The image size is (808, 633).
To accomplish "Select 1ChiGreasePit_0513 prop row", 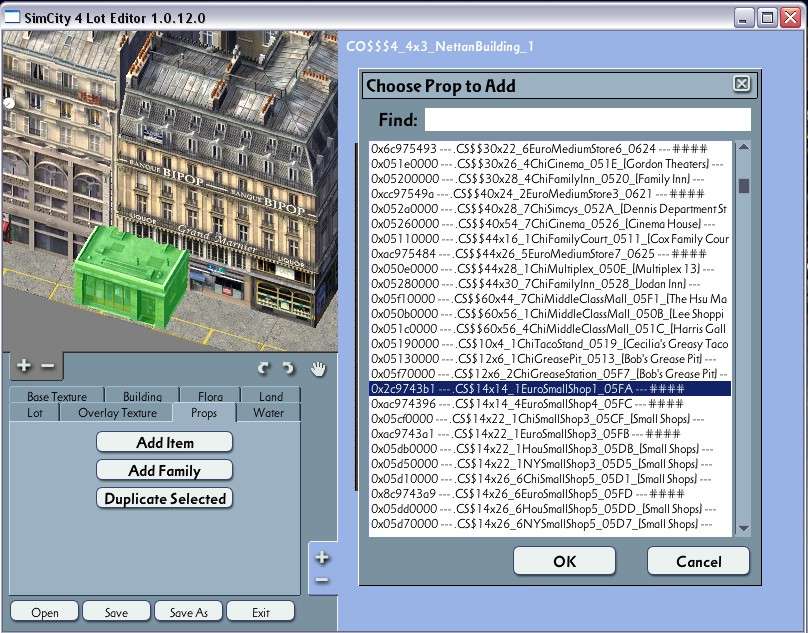I will pyautogui.click(x=550, y=358).
